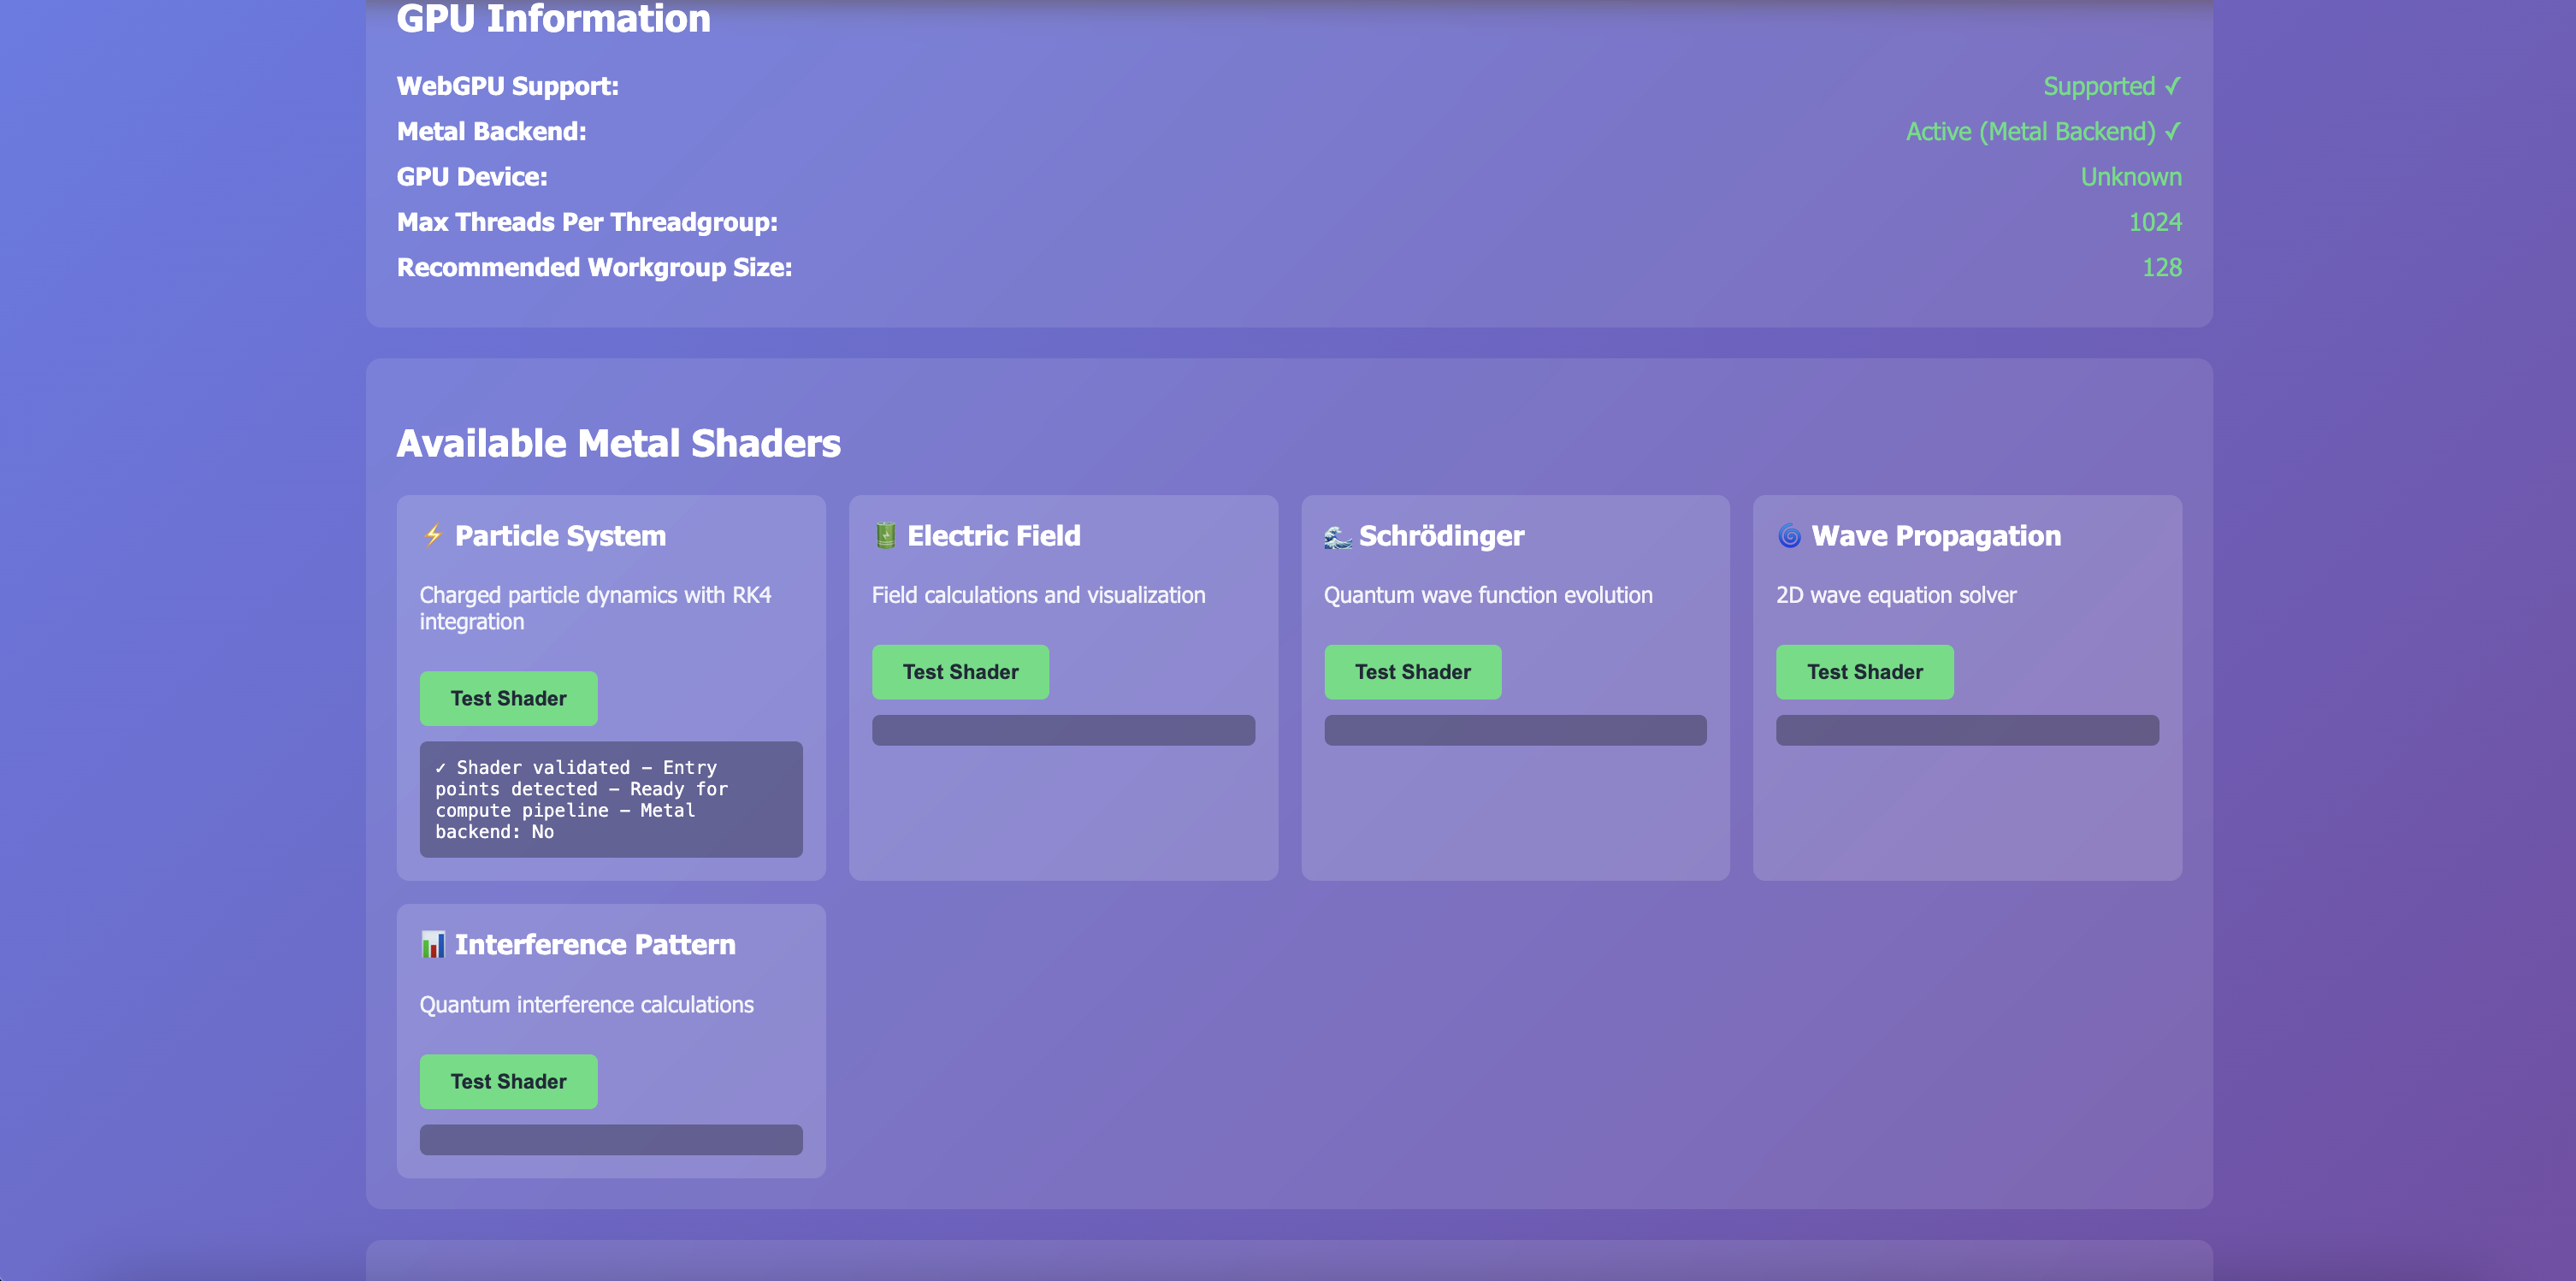Click the empty Electric Field output bar

tap(1063, 730)
